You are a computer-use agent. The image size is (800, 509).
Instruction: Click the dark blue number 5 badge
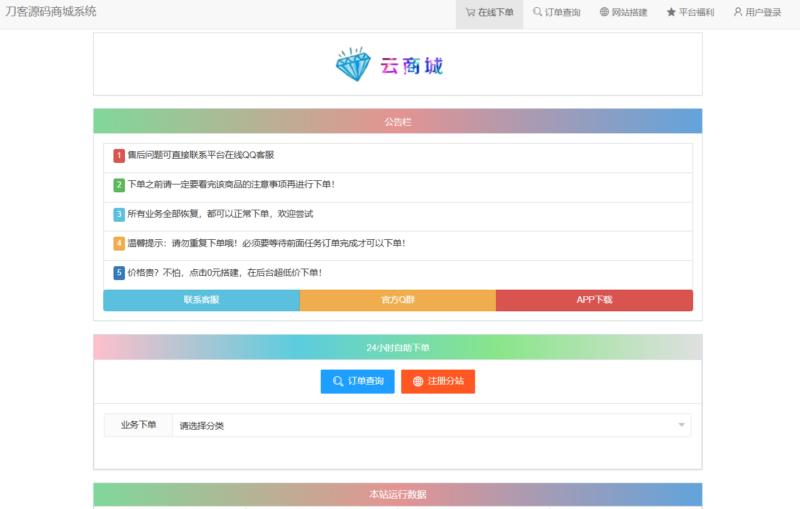click(x=119, y=273)
